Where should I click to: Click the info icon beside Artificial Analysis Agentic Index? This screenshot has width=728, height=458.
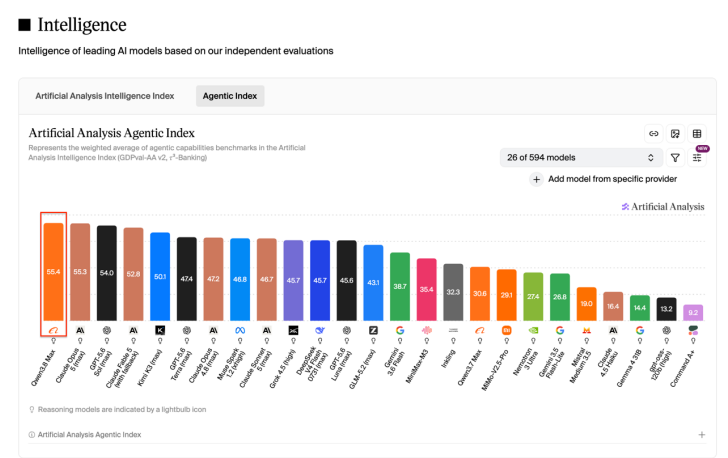point(32,435)
